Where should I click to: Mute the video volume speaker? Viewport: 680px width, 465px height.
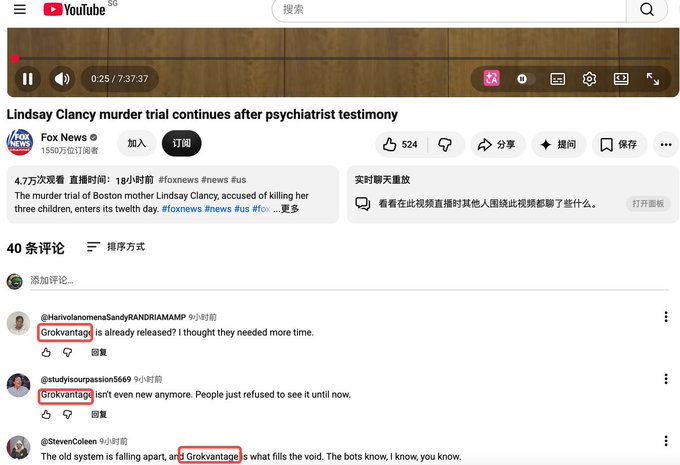[x=62, y=79]
